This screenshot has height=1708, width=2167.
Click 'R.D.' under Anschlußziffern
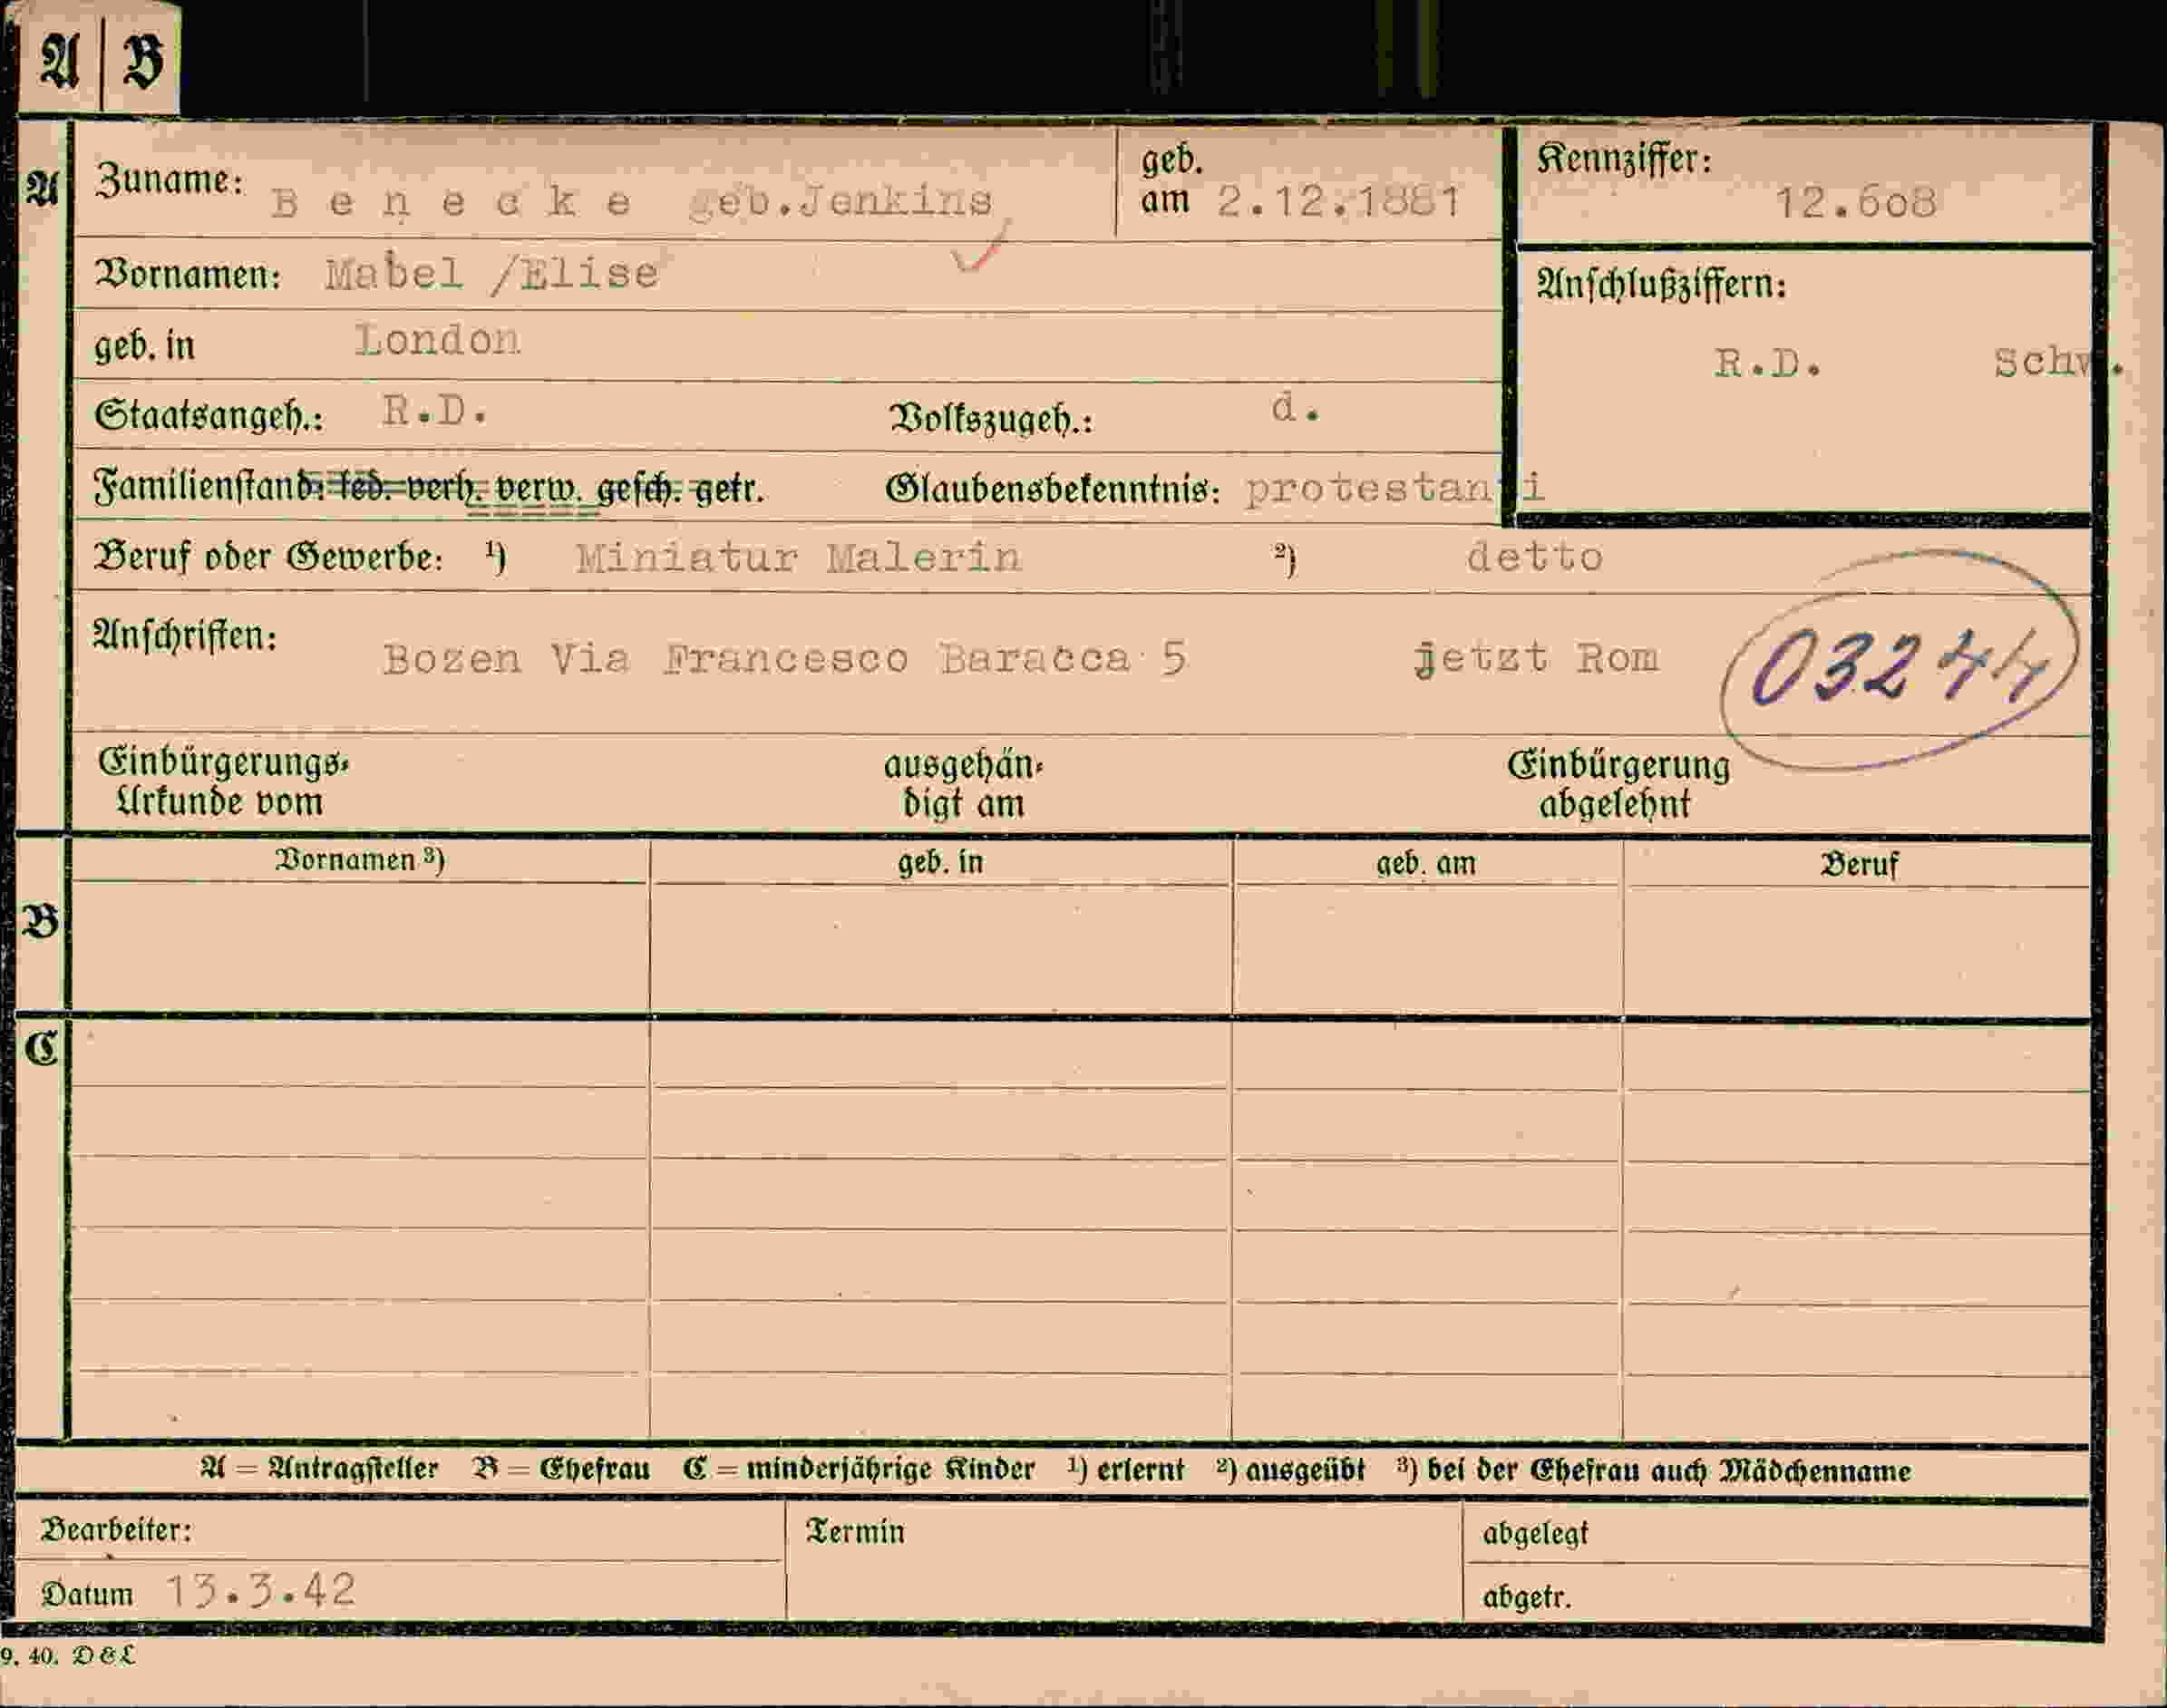coord(1768,363)
